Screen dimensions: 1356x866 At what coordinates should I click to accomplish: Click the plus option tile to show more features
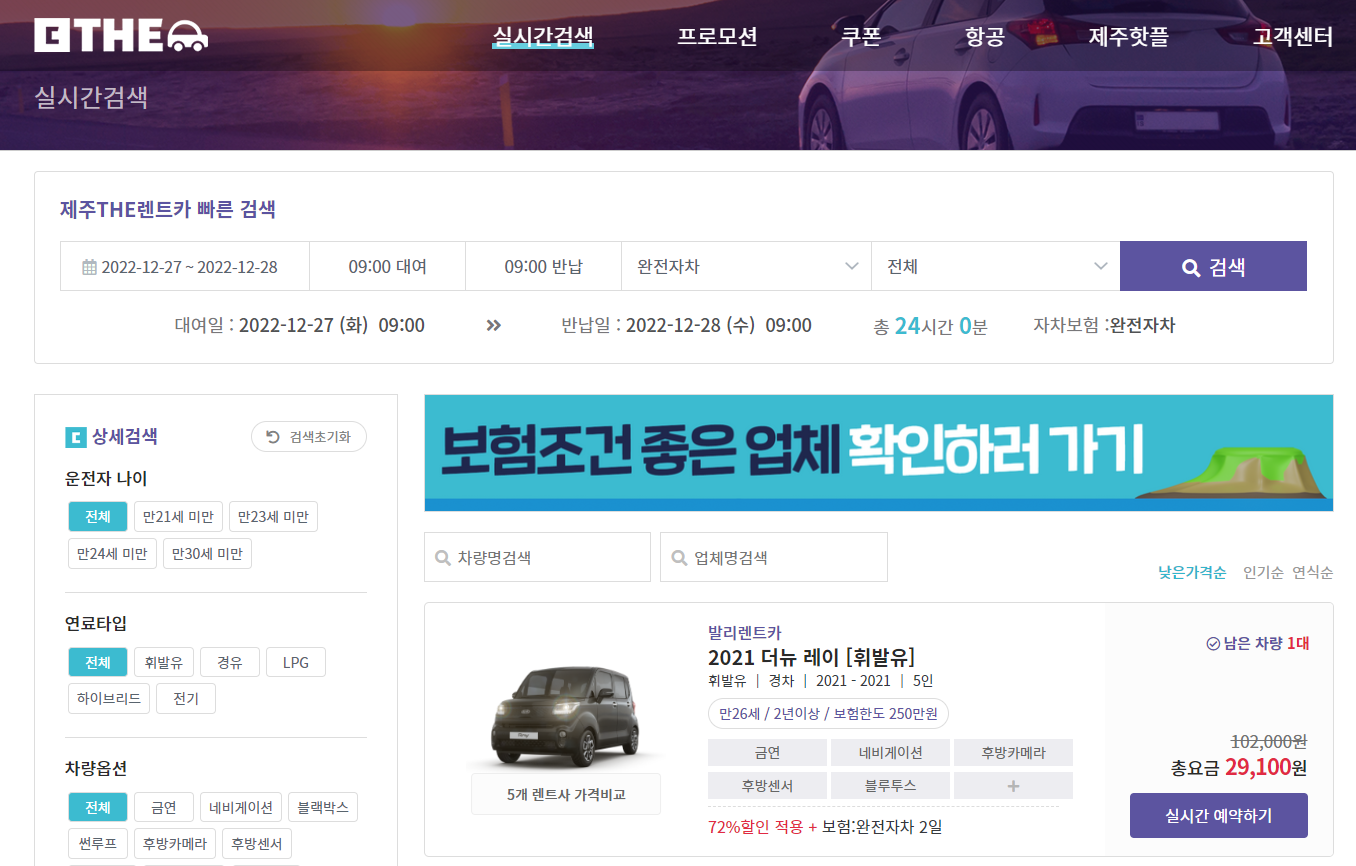pyautogui.click(x=1013, y=786)
